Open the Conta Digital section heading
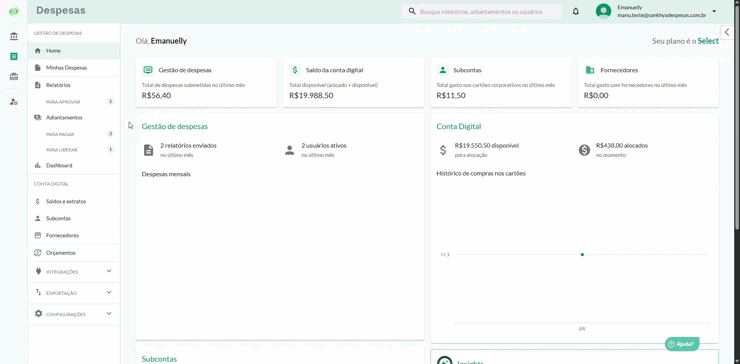 pos(459,127)
